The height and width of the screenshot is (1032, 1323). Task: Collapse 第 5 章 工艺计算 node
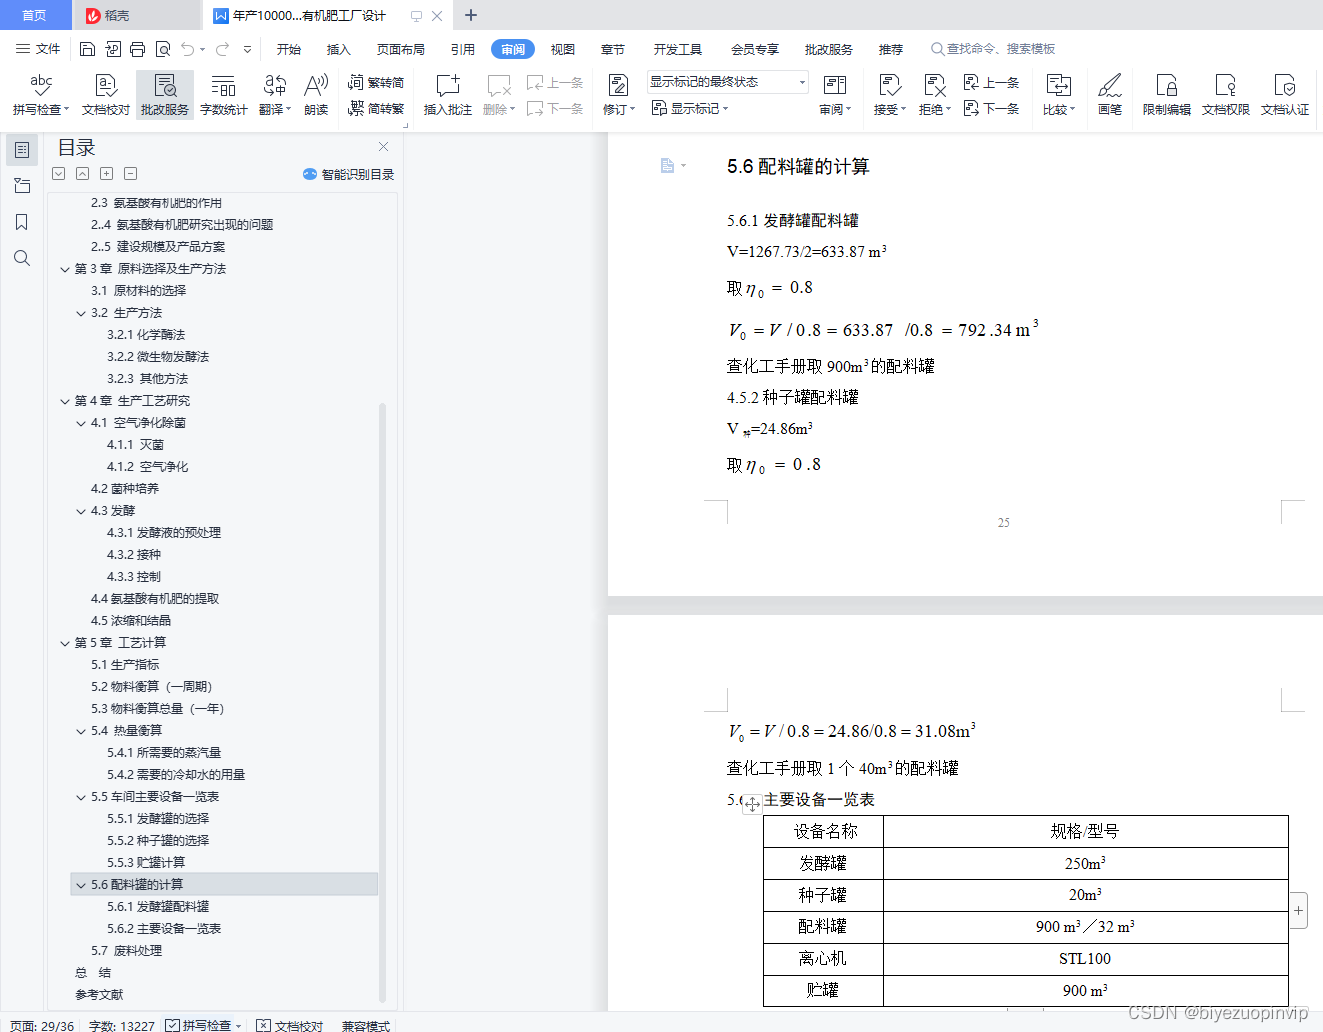click(x=65, y=643)
